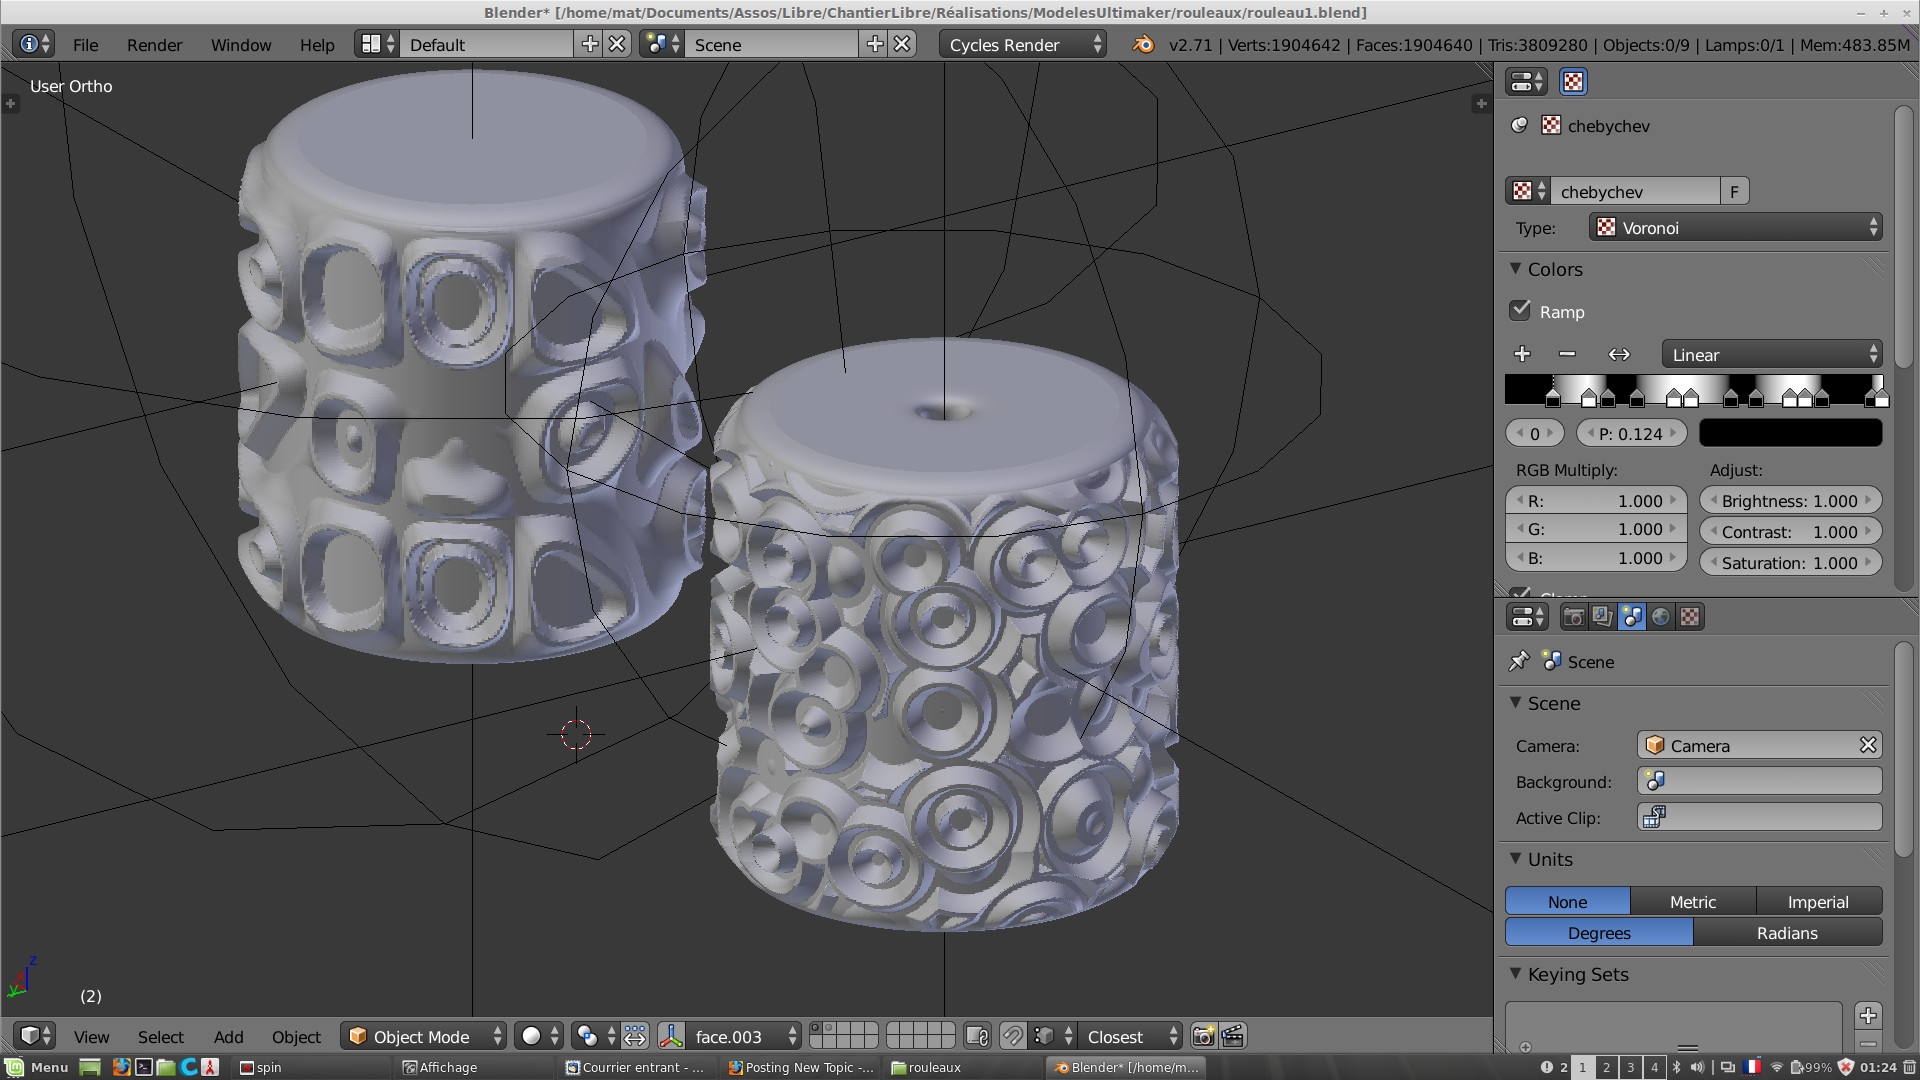Open the 3D view editor type selector
Viewport: 1920px width, 1080px height.
pyautogui.click(x=35, y=1036)
